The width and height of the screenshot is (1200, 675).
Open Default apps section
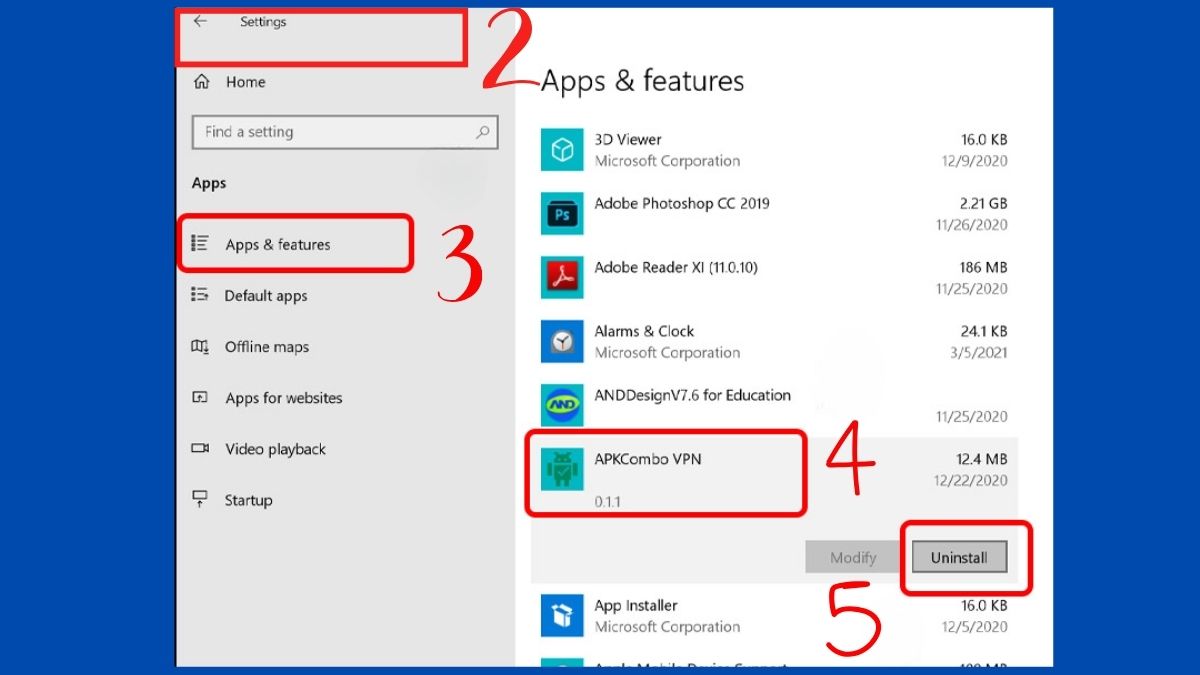pyautogui.click(x=266, y=296)
